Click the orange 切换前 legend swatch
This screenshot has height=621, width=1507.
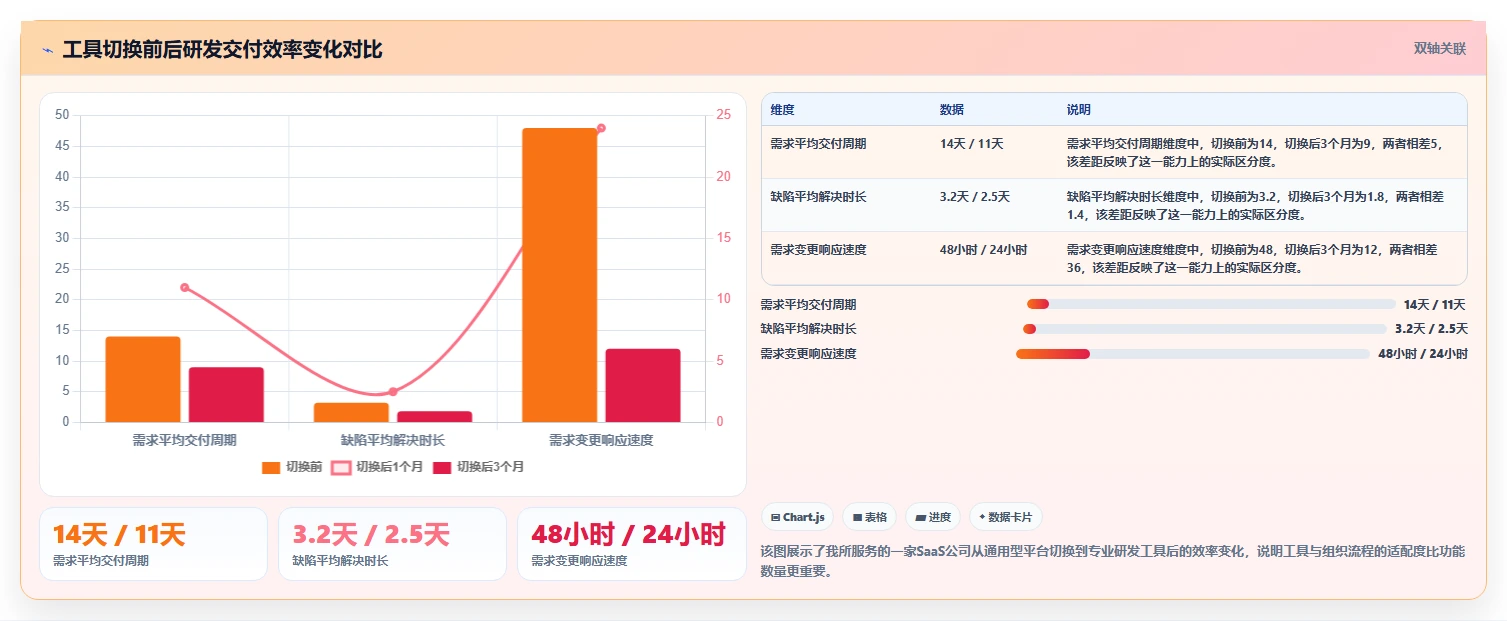[x=271, y=467]
